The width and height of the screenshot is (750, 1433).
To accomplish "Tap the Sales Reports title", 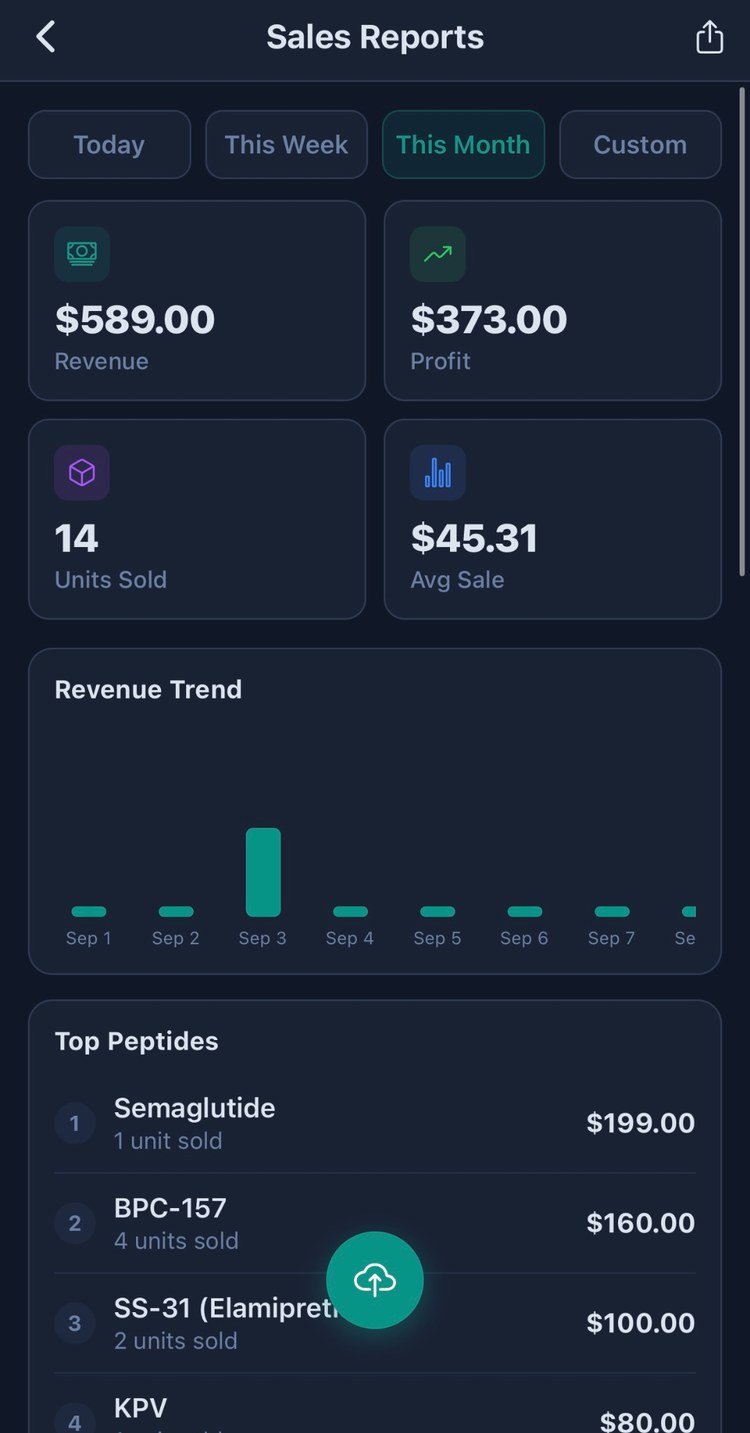I will 375,37.
